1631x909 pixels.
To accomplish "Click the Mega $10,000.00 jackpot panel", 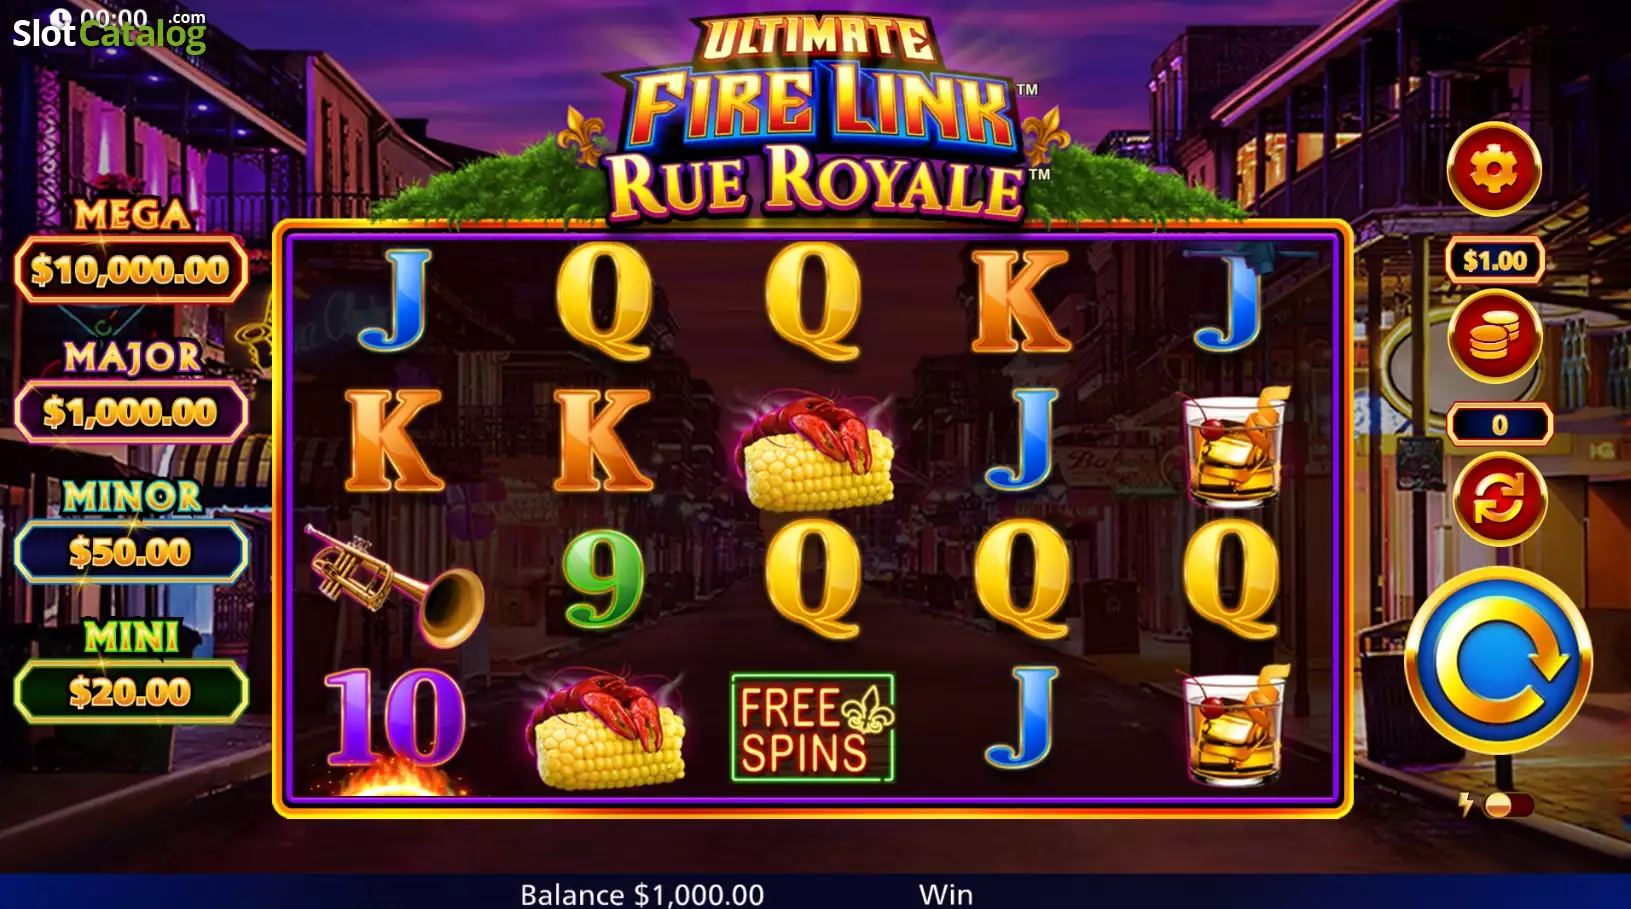I will point(131,269).
